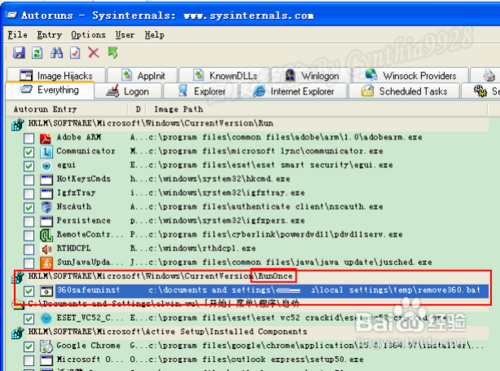
Task: Switch to the Logon tab
Action: [128, 91]
